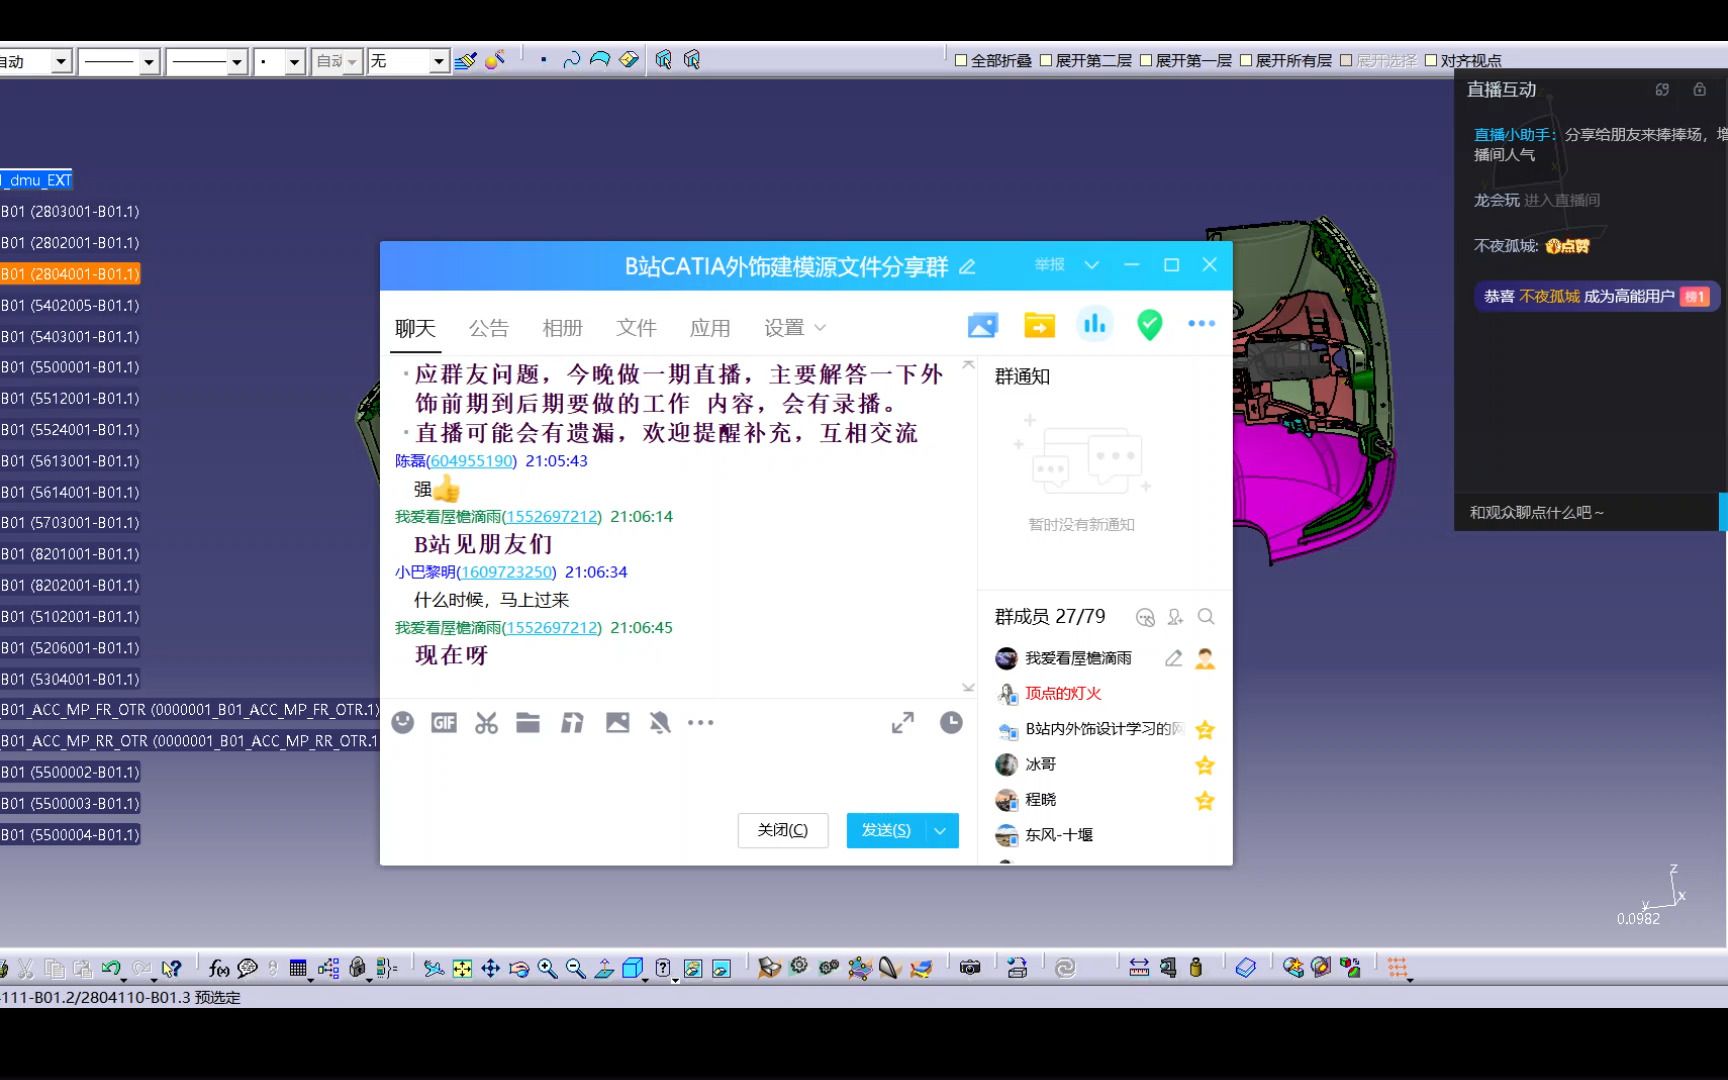
Task: Select group member 东风-十堰
Action: [1058, 834]
